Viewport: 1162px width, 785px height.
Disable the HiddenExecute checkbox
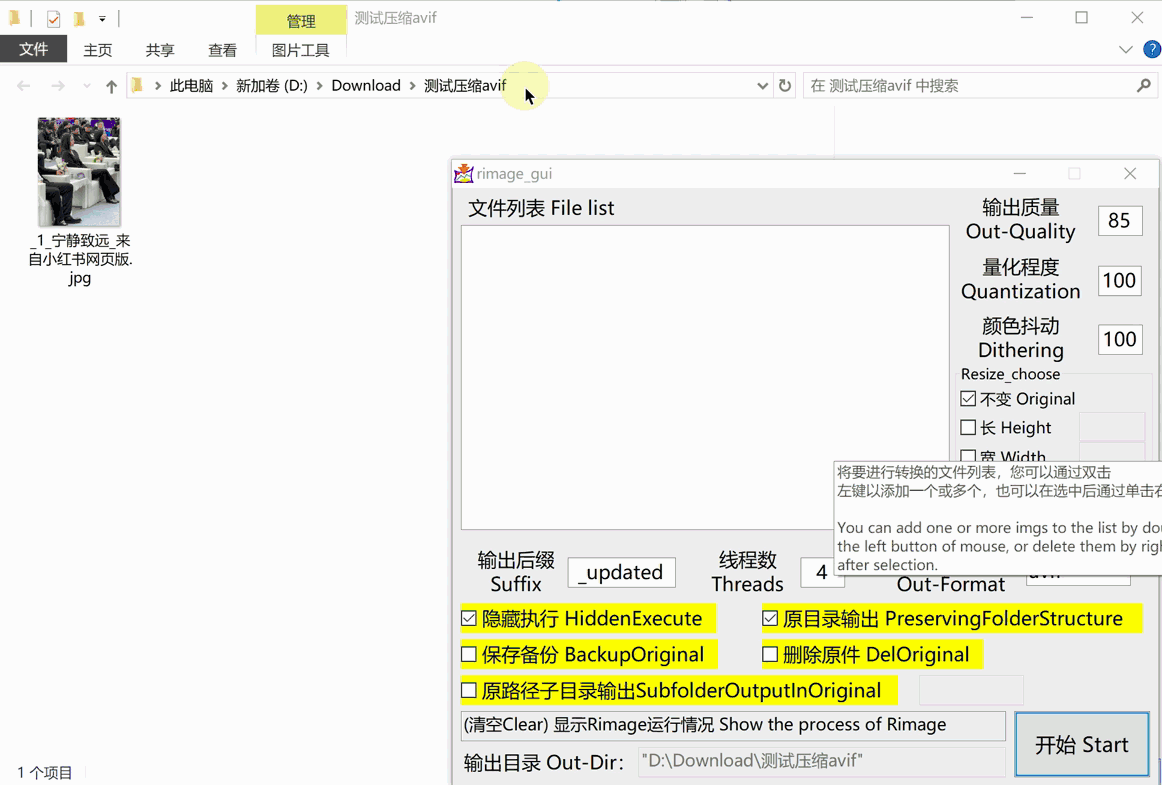pos(469,619)
